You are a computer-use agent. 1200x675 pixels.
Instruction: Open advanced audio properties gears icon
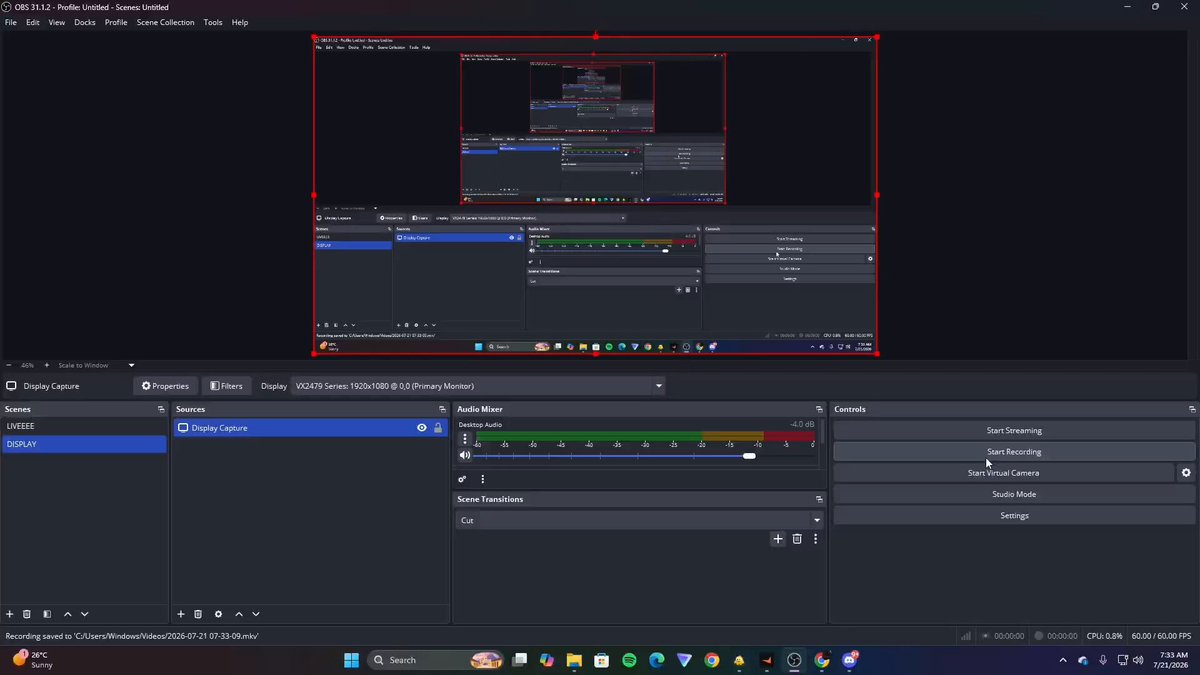(462, 479)
